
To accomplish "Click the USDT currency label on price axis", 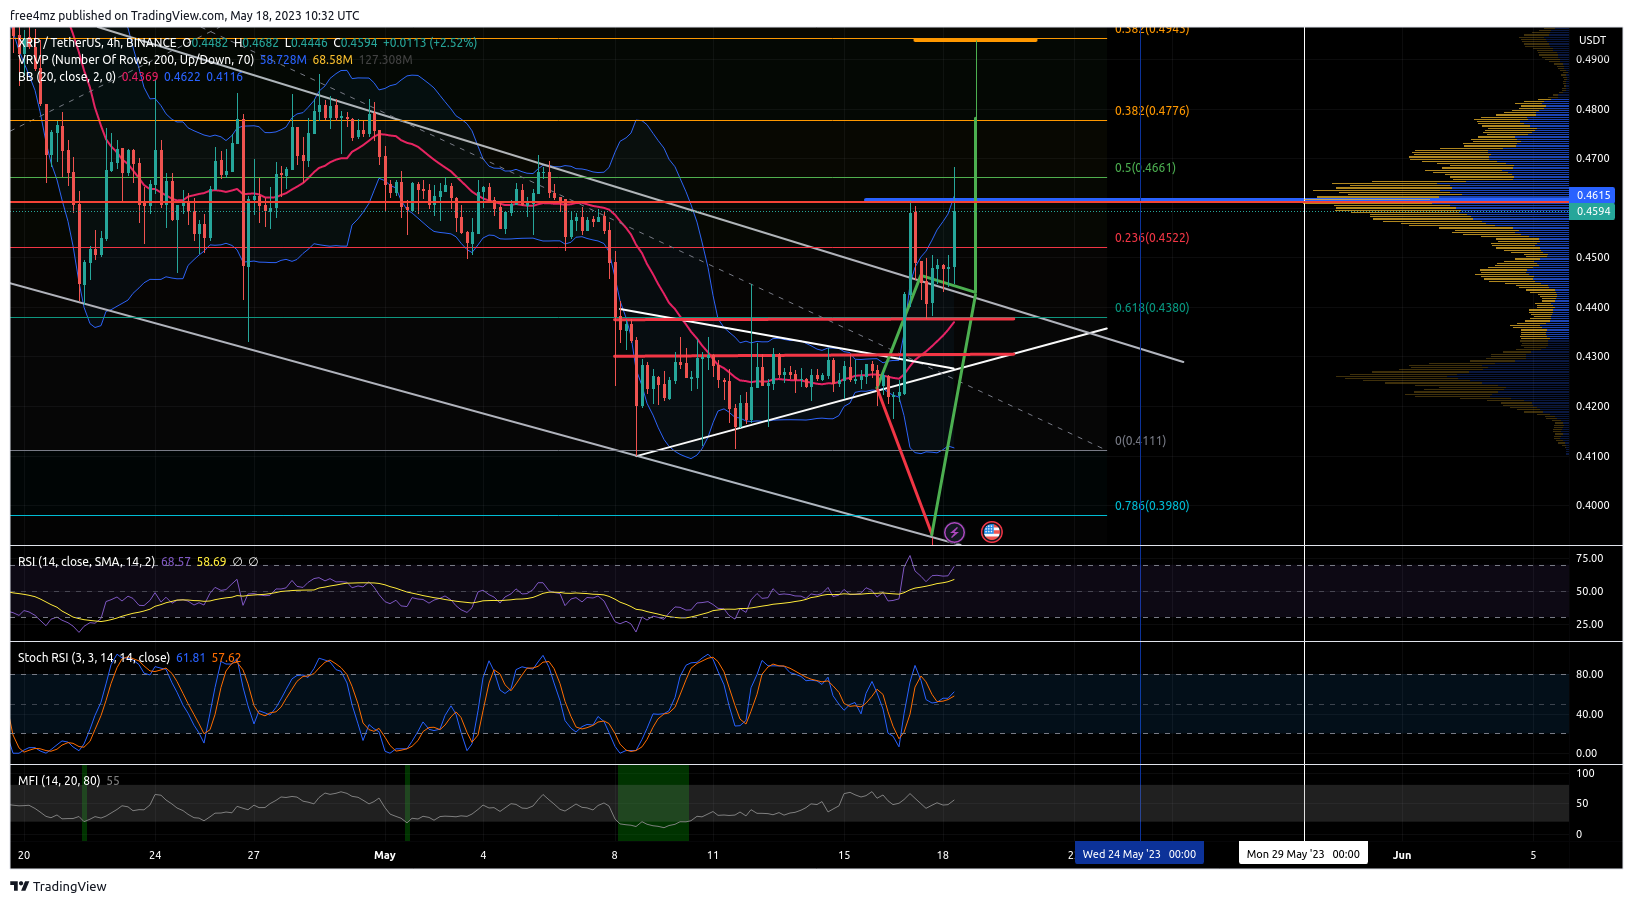I will click(x=1593, y=40).
